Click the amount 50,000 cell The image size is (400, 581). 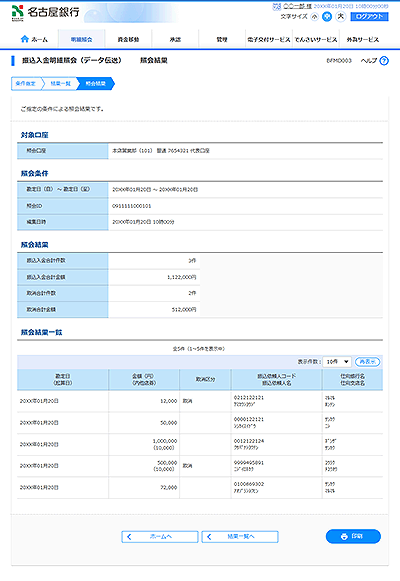tap(169, 423)
